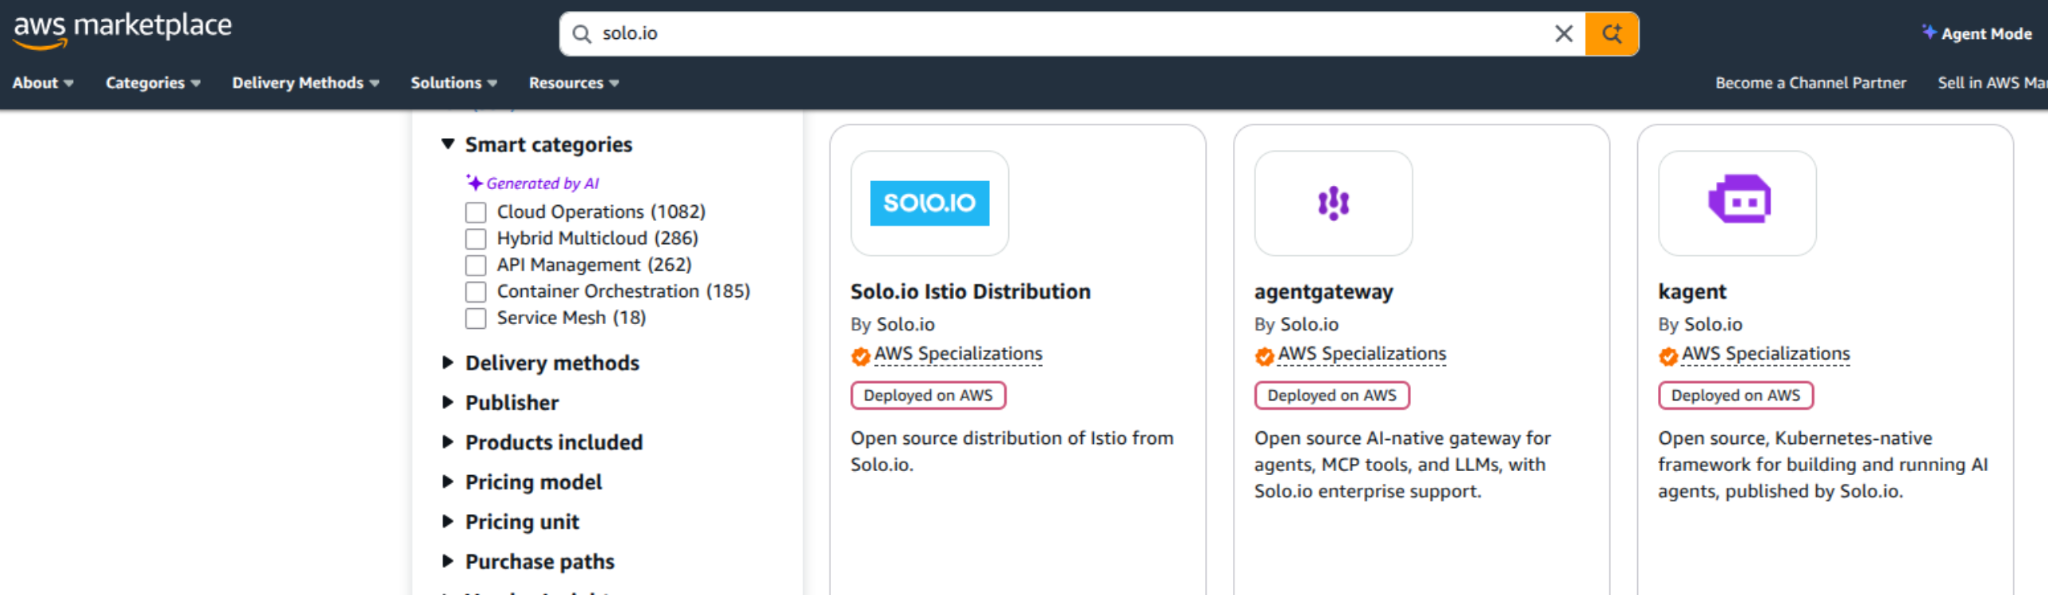Screen dimensions: 2048x595
Task: Click the Solo.io Istio specialization badge icon
Action: pos(861,356)
